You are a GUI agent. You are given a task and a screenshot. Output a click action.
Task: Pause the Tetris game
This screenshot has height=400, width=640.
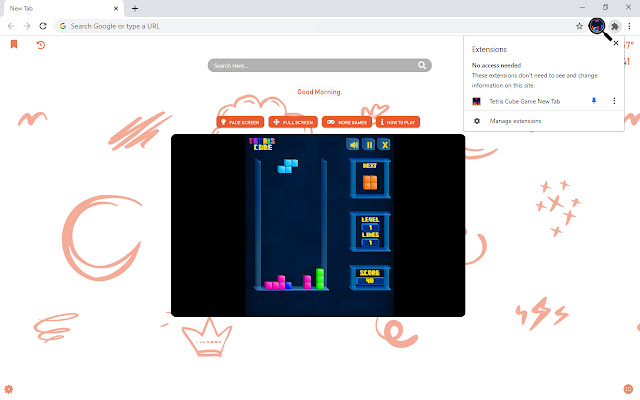(369, 144)
